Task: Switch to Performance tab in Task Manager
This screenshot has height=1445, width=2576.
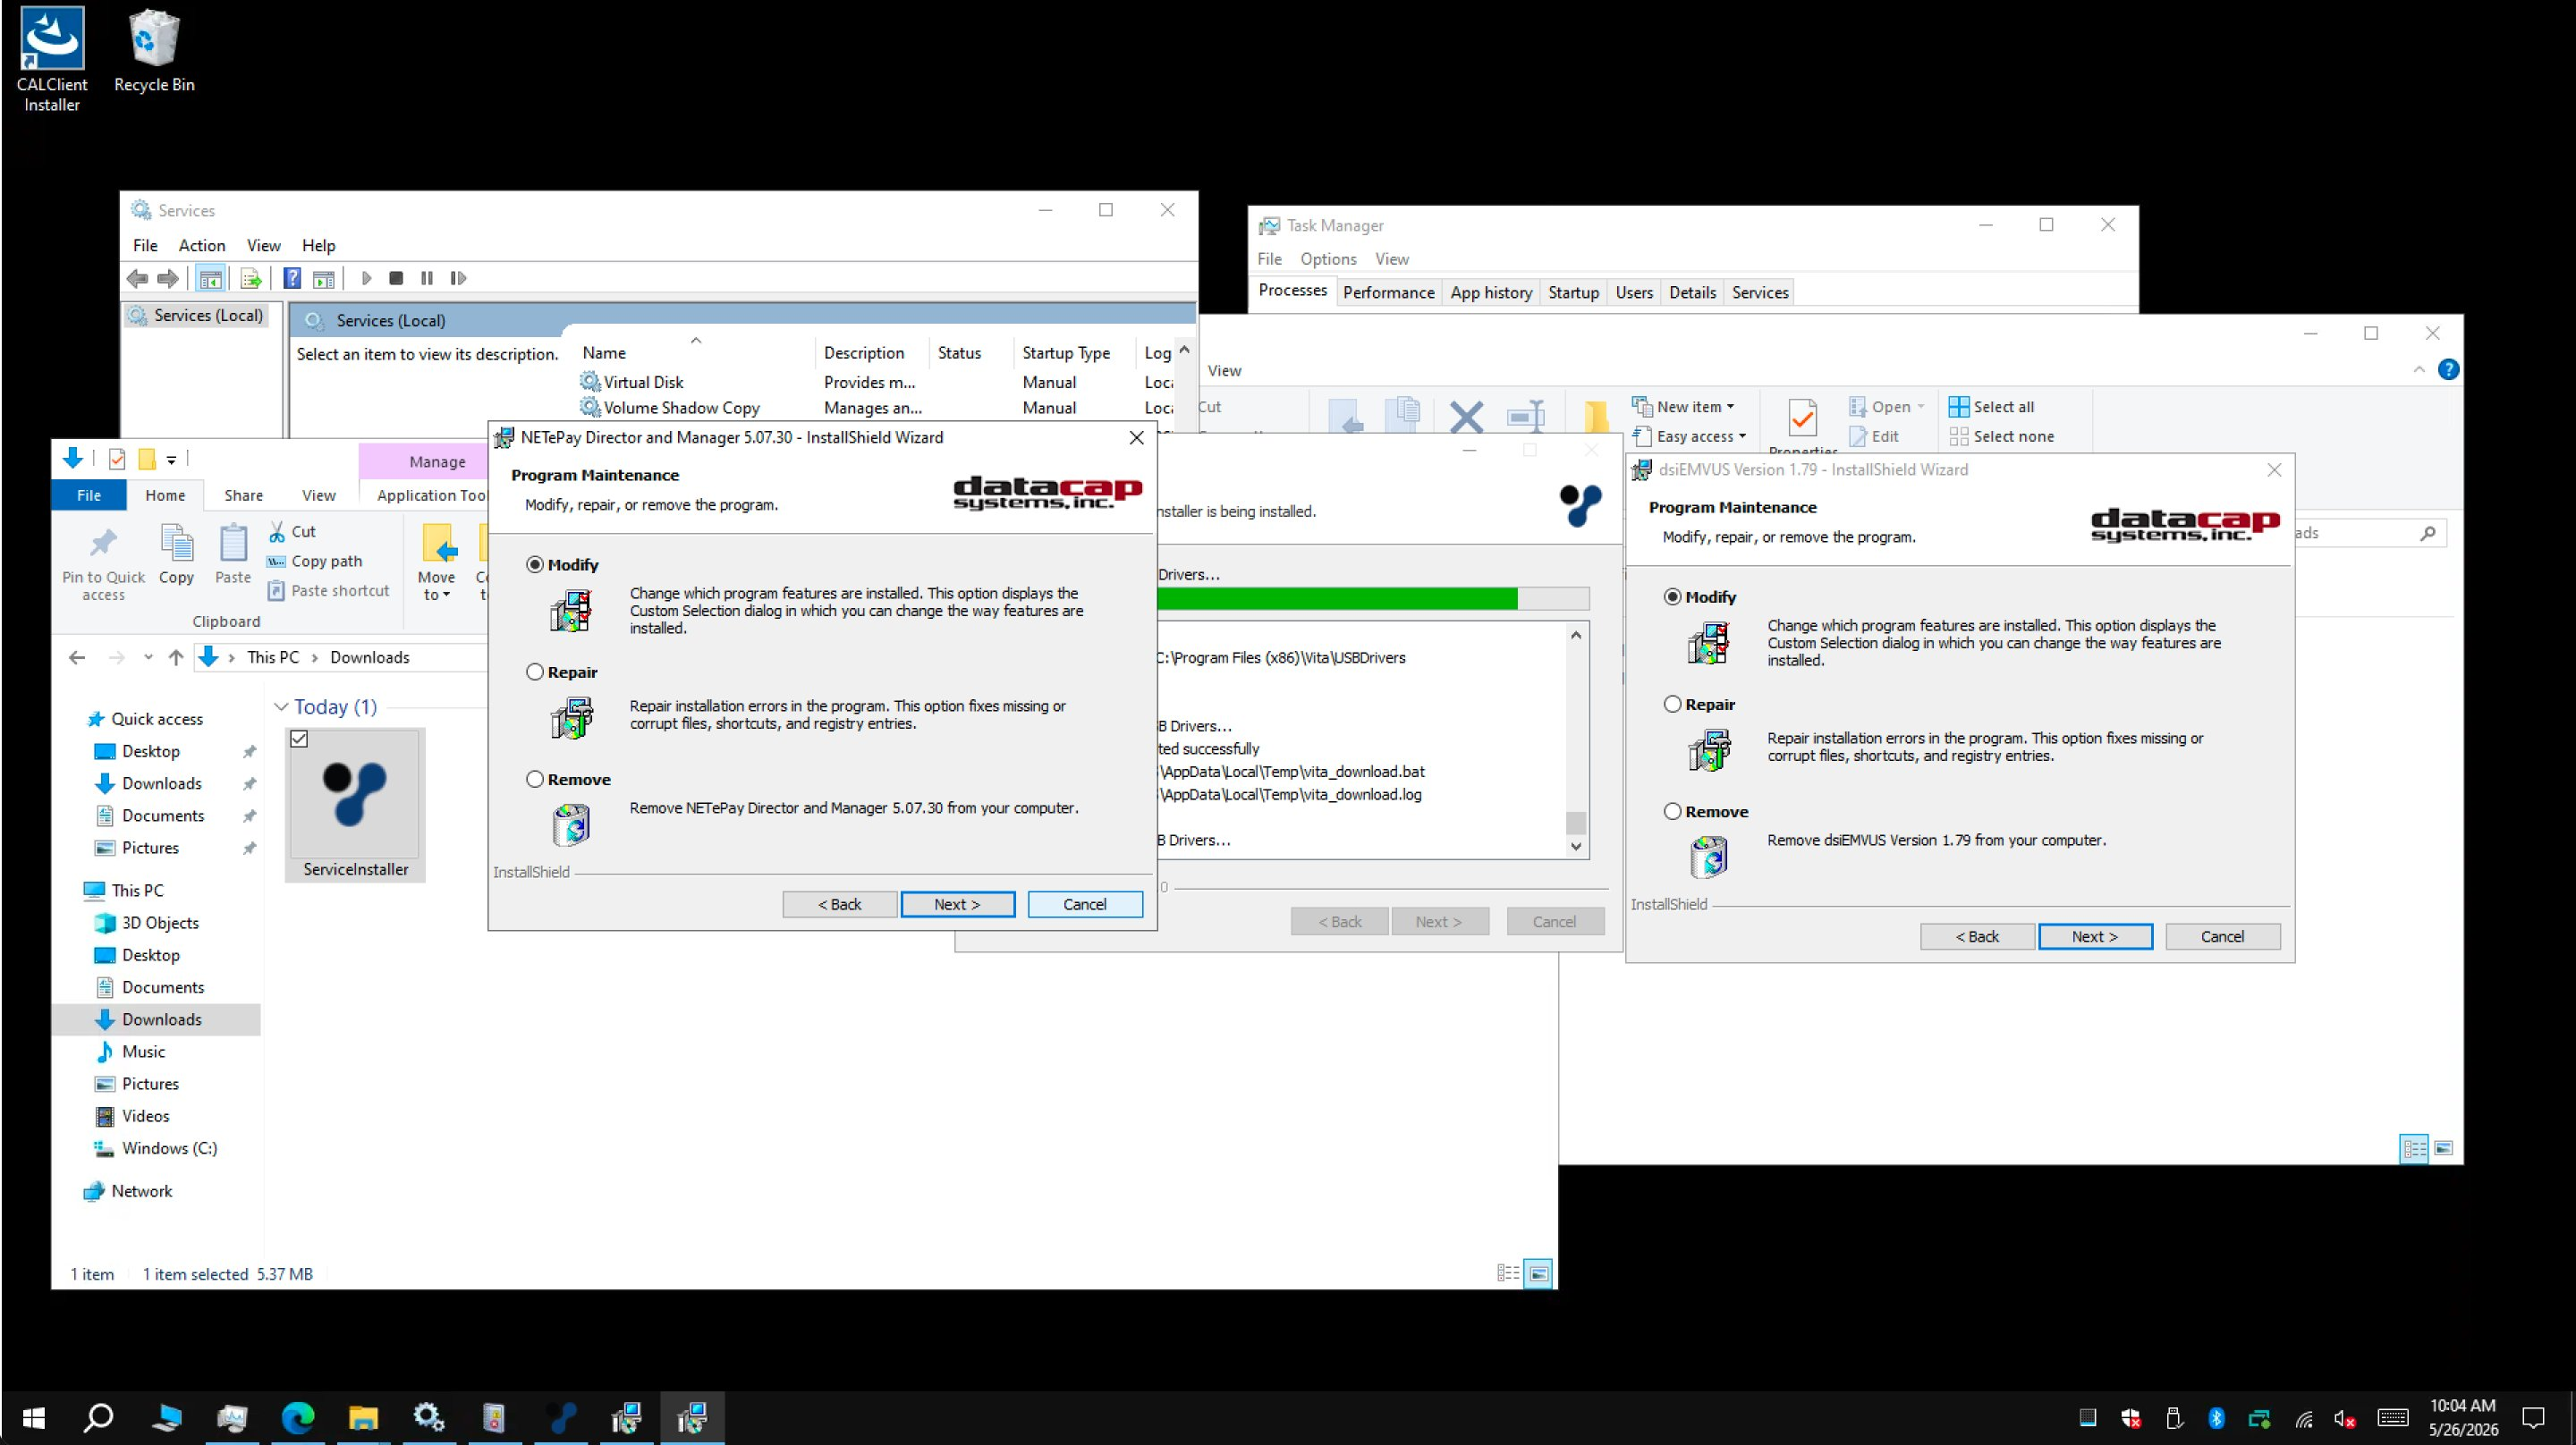Action: (1388, 292)
